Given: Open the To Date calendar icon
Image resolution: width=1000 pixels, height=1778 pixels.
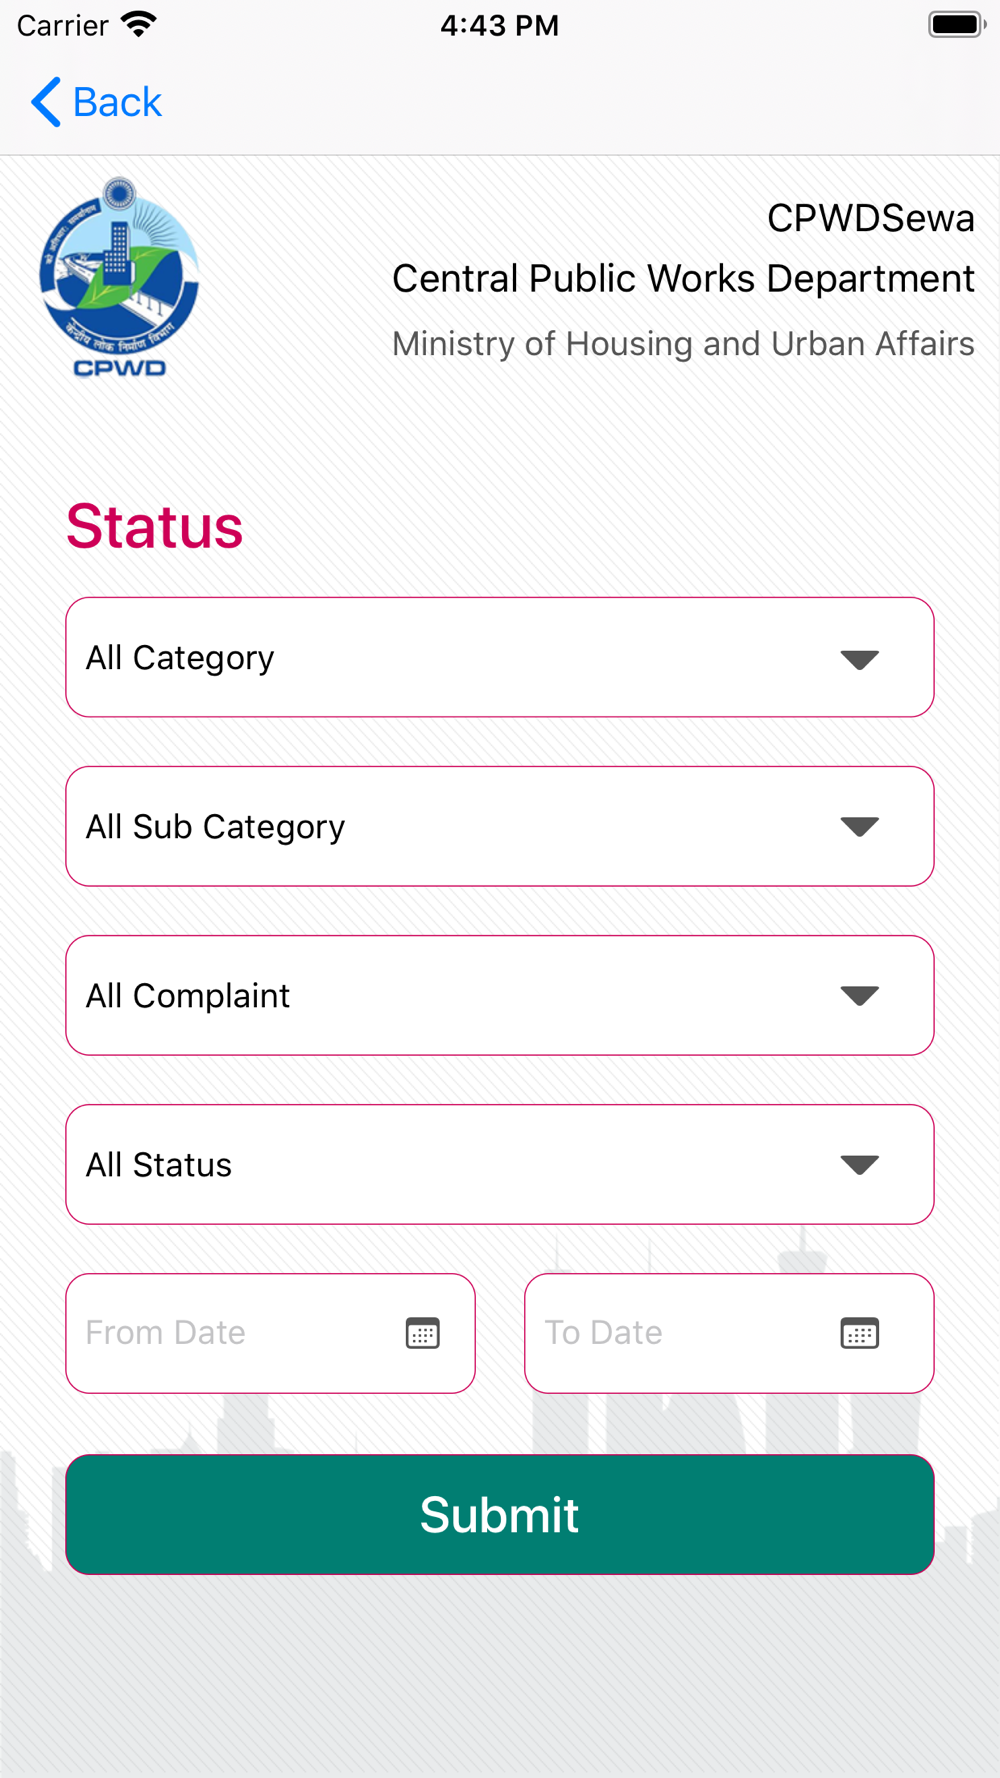Looking at the screenshot, I should pyautogui.click(x=860, y=1333).
